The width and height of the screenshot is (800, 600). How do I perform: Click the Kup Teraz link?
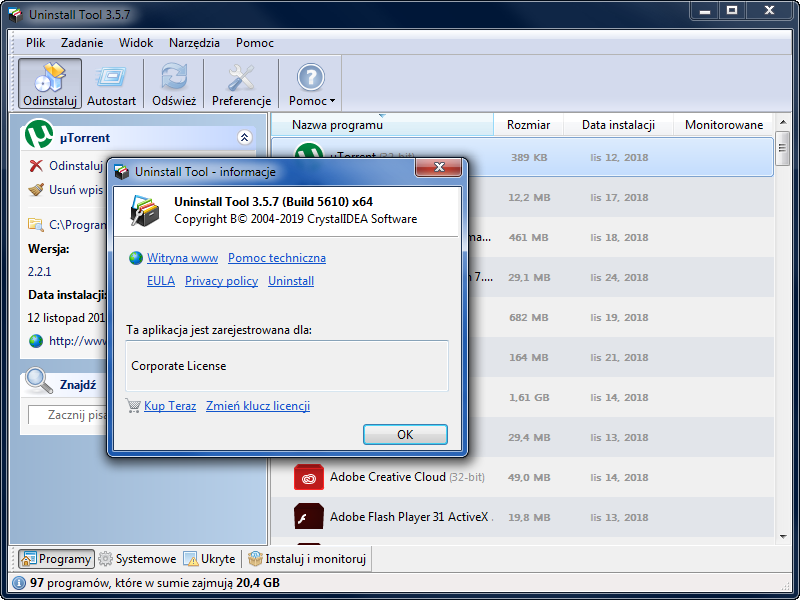point(170,406)
